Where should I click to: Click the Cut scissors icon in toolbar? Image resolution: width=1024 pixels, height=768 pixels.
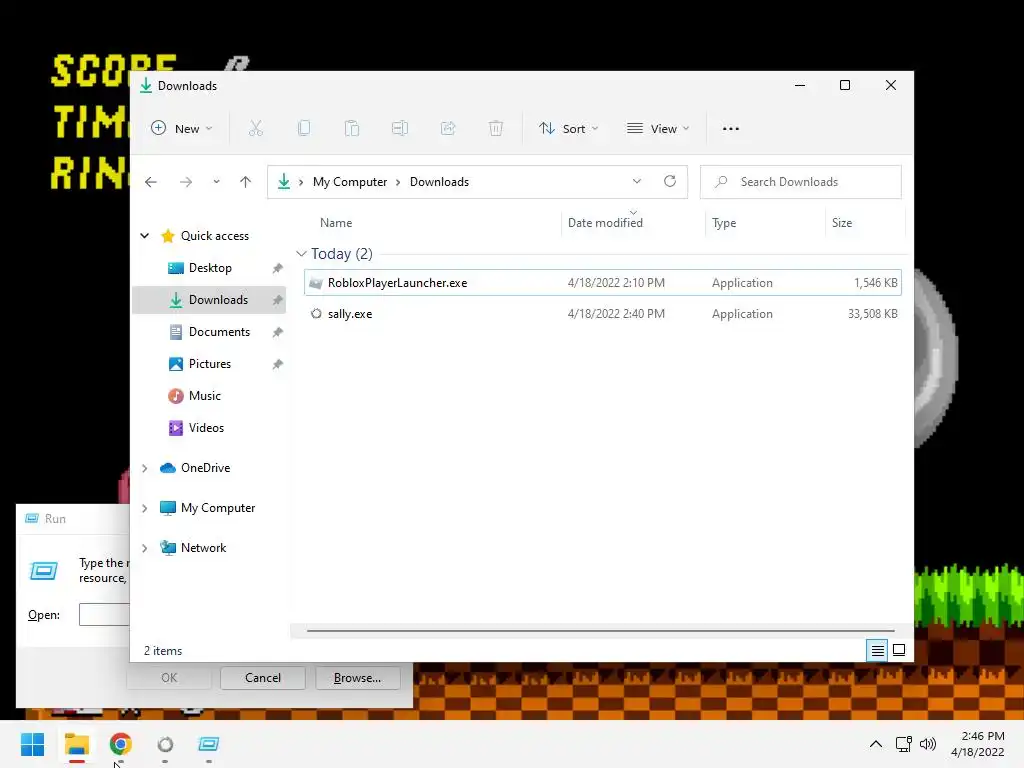pyautogui.click(x=255, y=129)
